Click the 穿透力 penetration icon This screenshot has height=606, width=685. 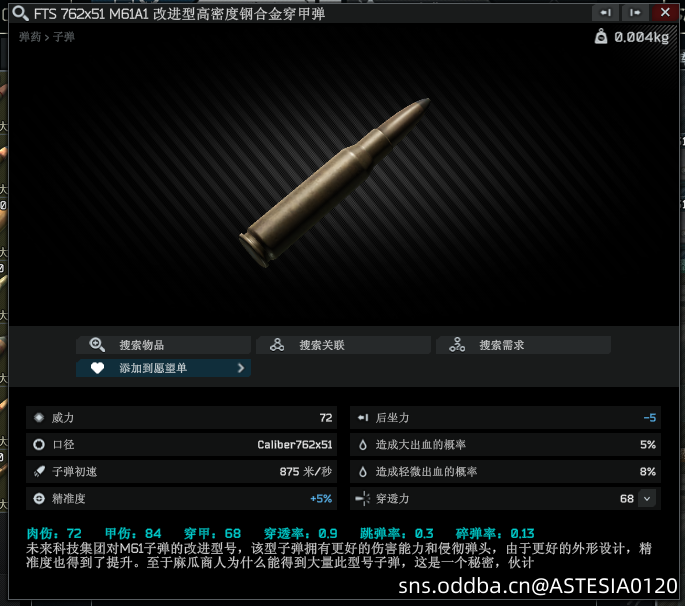(363, 499)
